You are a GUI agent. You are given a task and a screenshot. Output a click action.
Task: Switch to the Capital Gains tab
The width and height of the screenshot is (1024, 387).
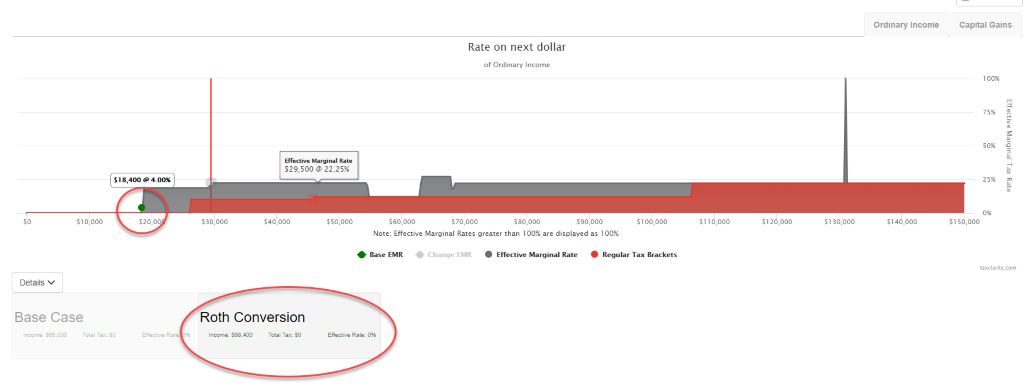(x=985, y=25)
